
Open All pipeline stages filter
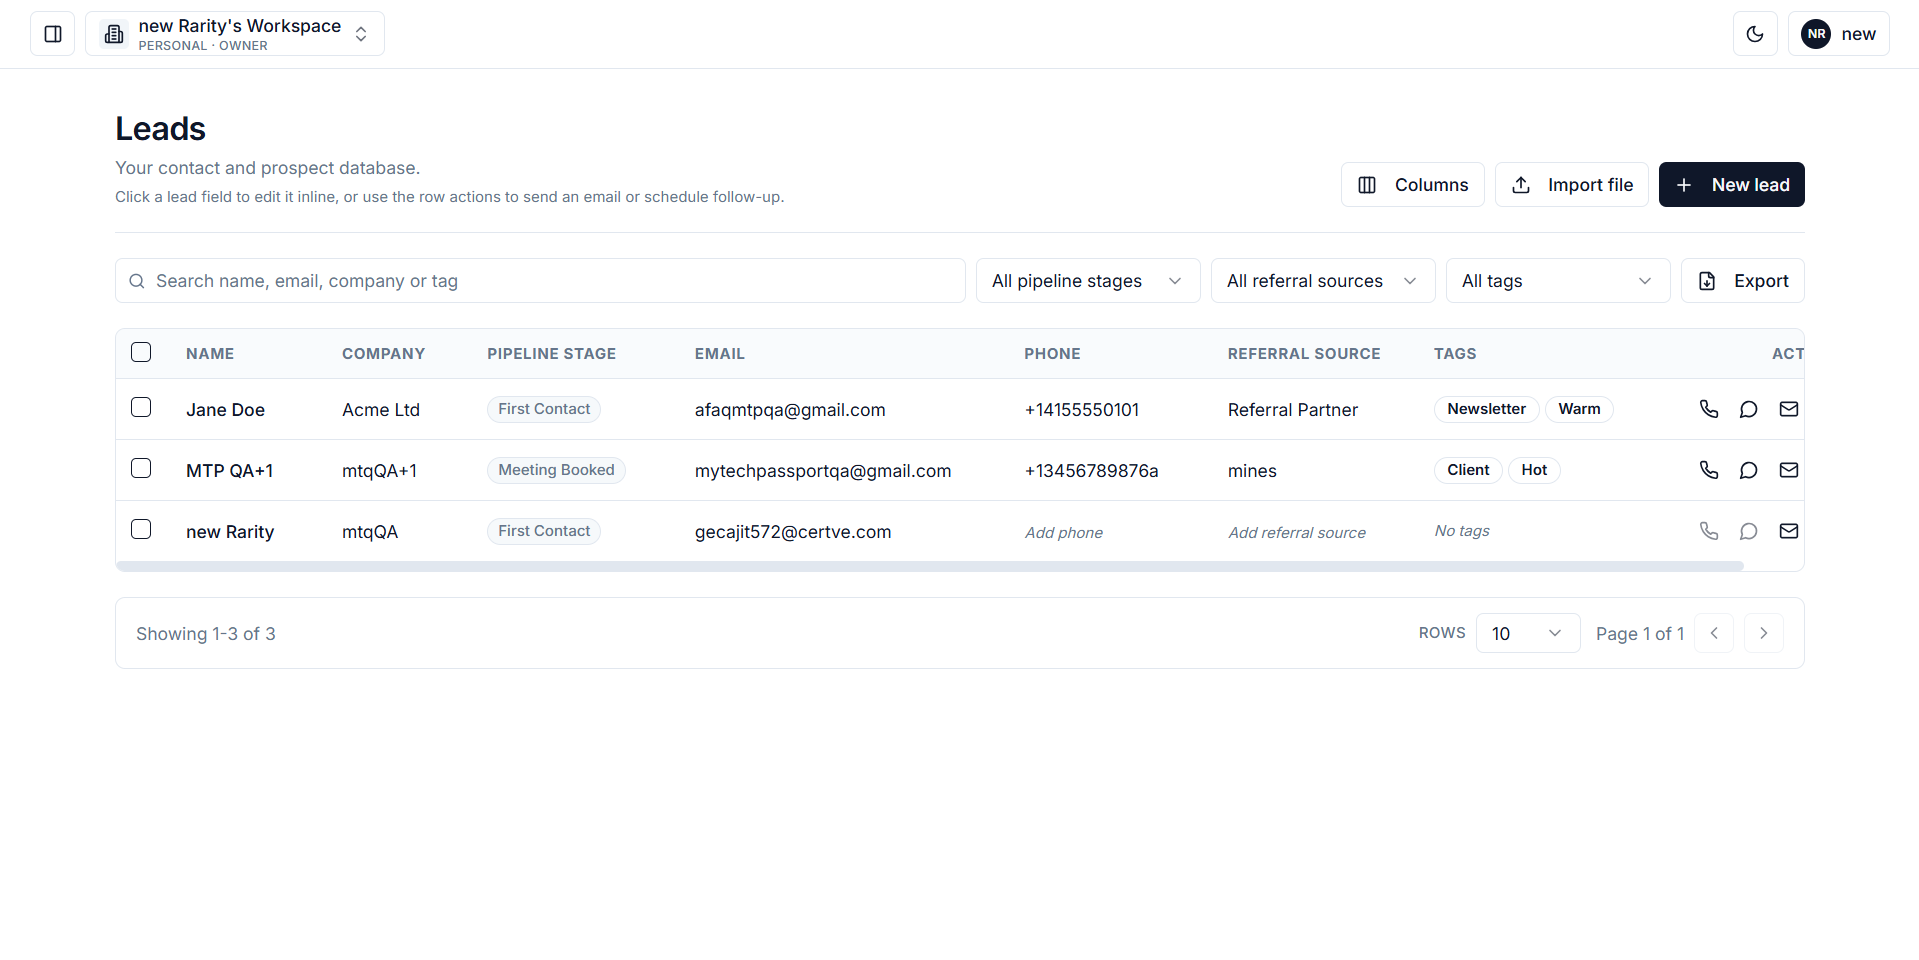[1088, 281]
